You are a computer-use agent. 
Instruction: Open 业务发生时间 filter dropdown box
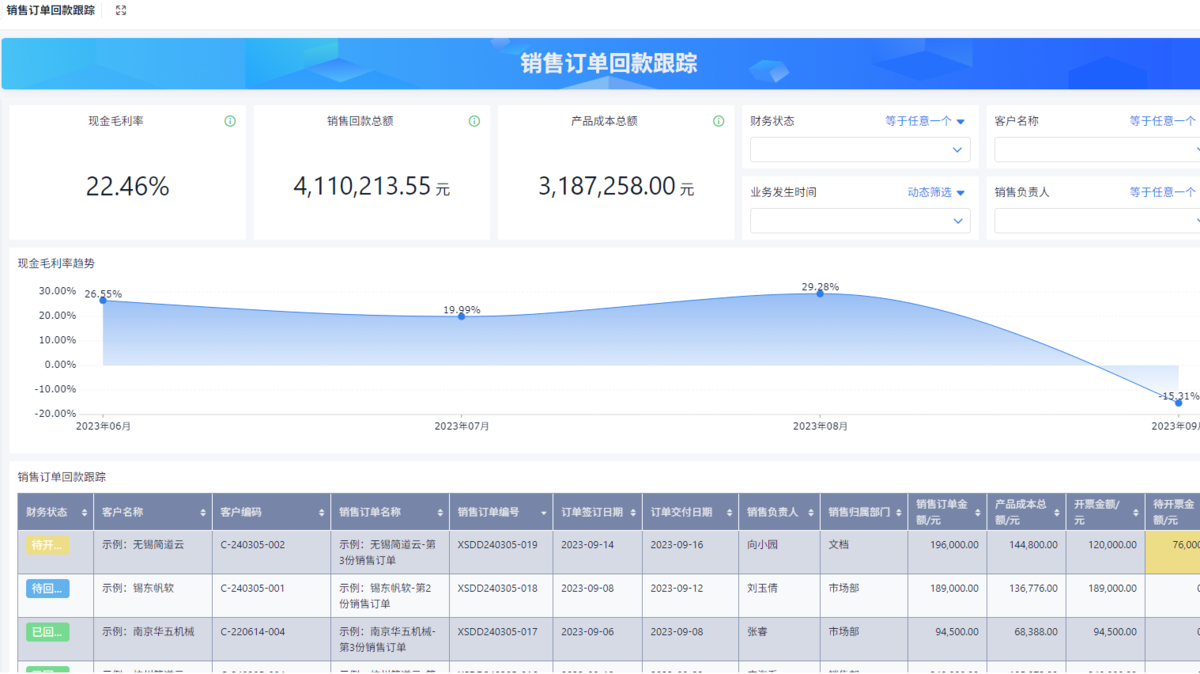point(860,221)
